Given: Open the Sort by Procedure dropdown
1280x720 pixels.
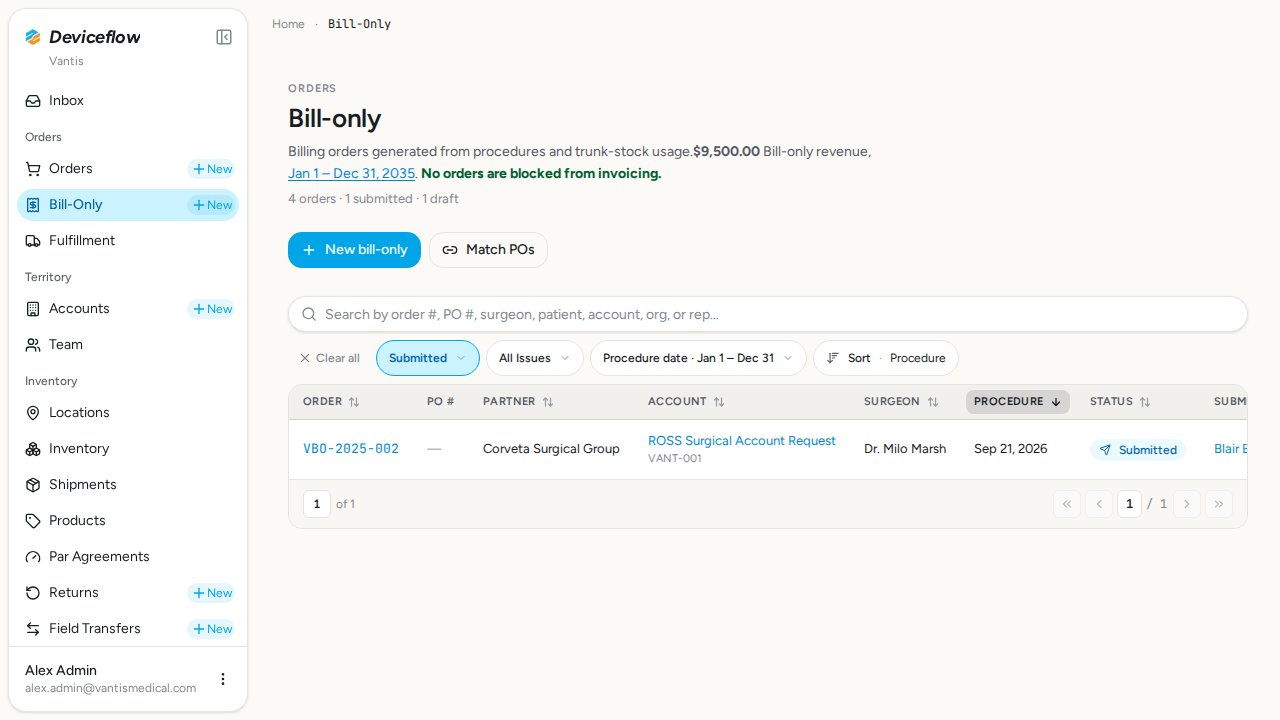Looking at the screenshot, I should 886,358.
